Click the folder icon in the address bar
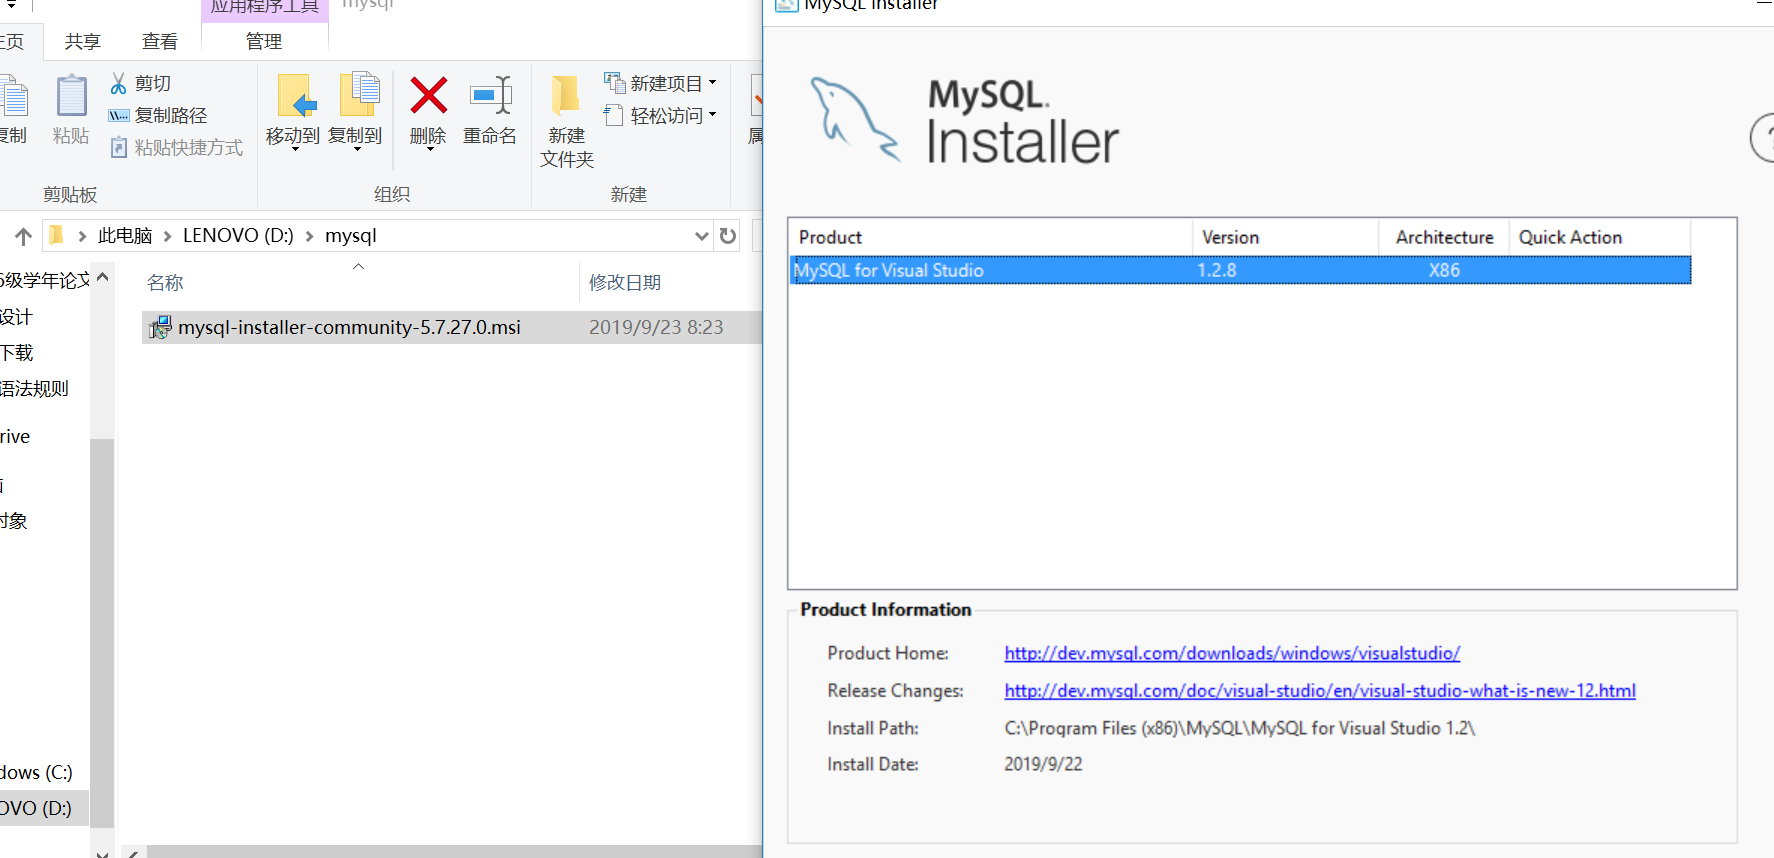 (x=57, y=236)
